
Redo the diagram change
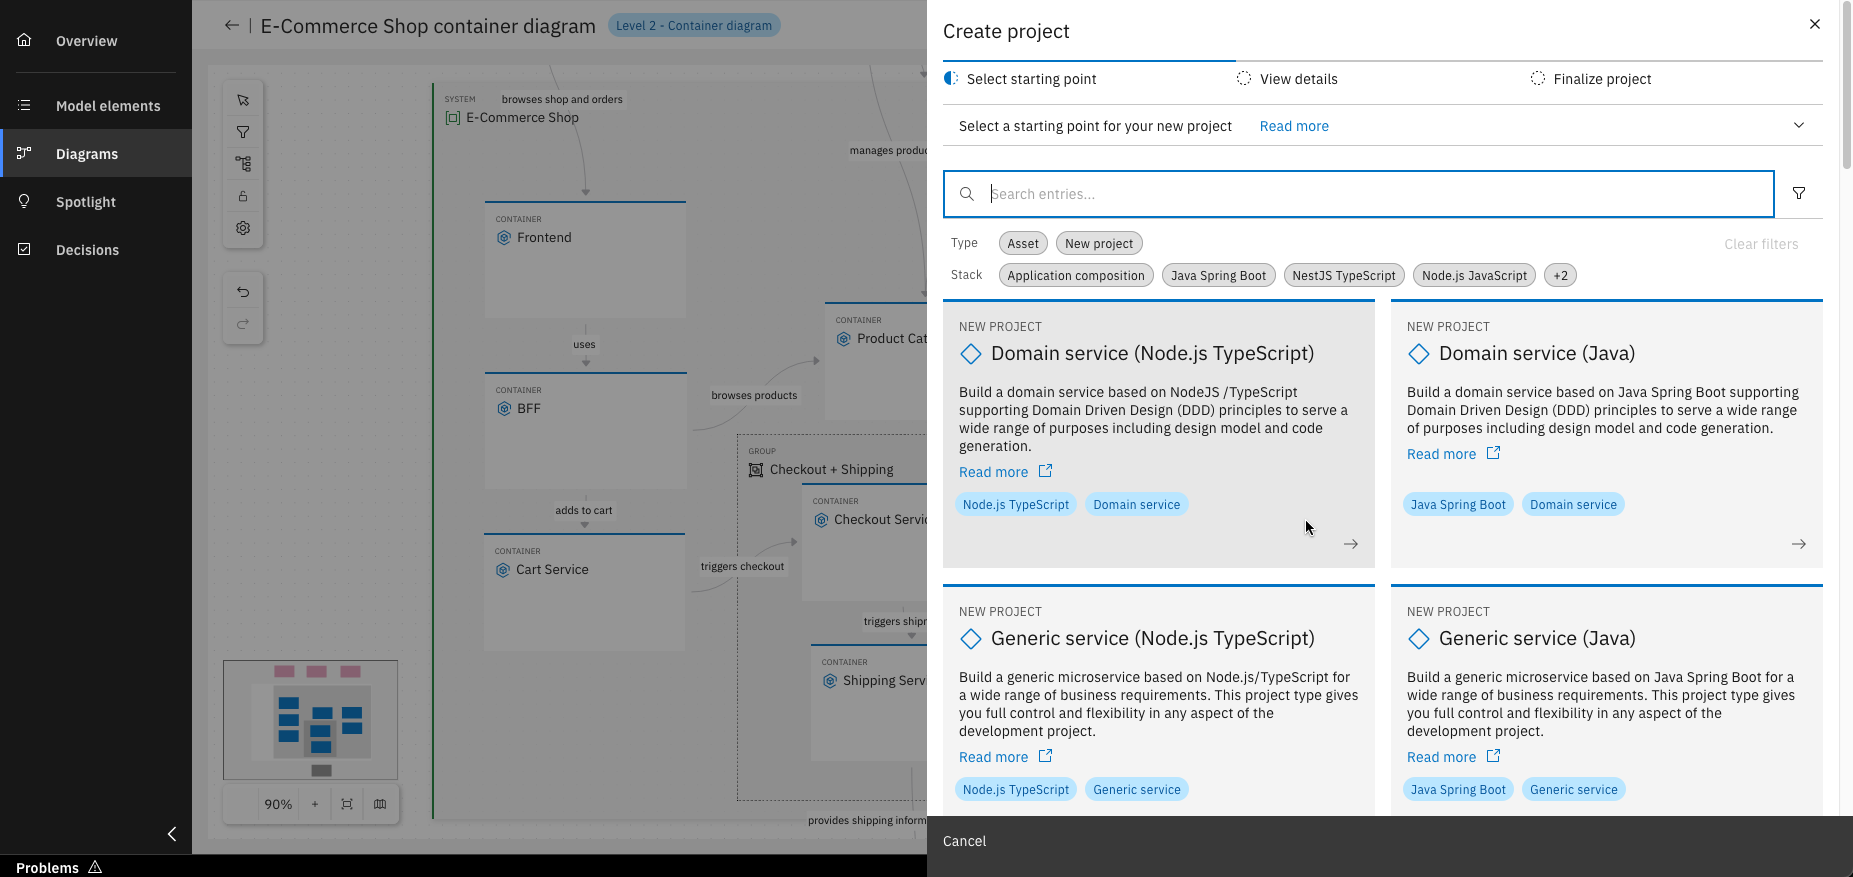[243, 324]
